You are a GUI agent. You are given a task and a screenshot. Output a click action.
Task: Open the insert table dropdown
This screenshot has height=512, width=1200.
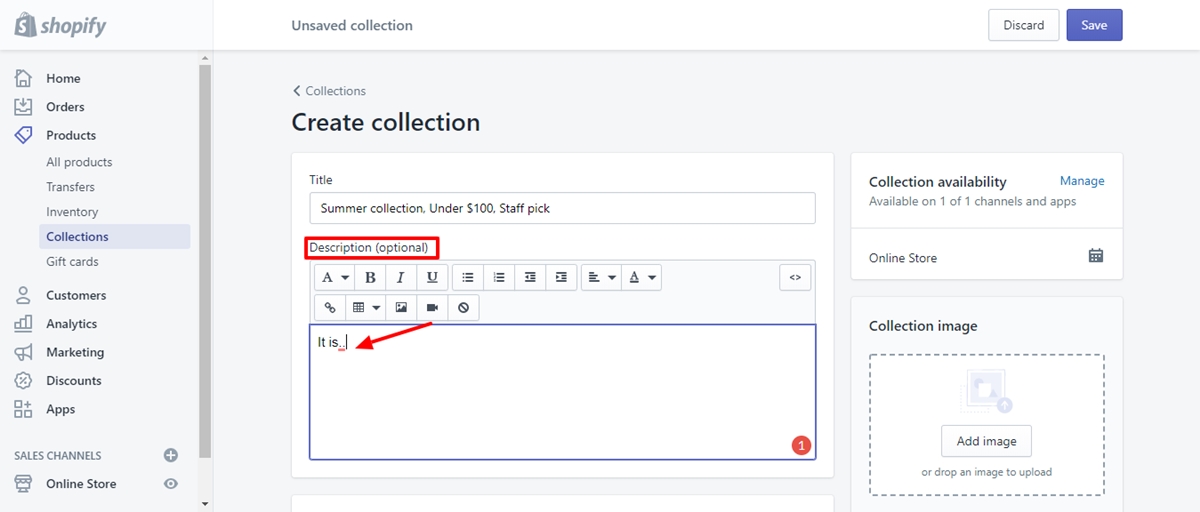tap(366, 308)
